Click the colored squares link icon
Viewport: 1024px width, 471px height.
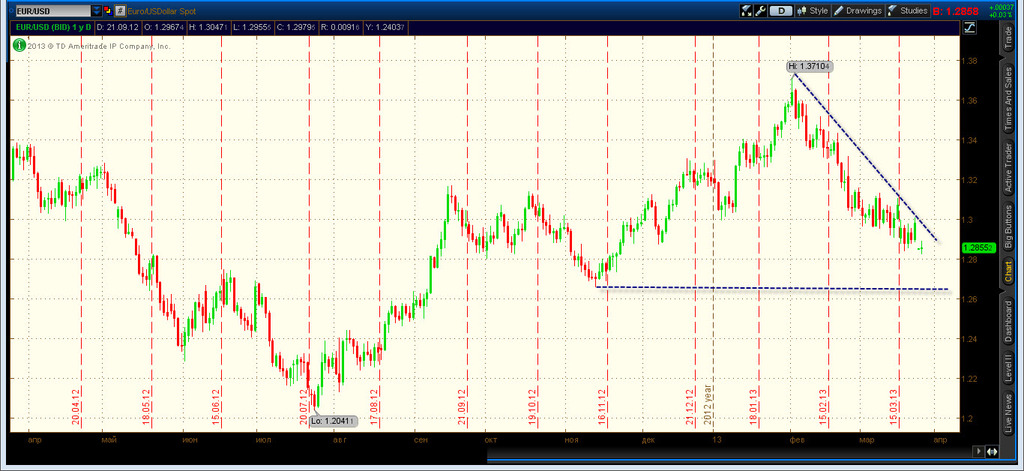108,11
